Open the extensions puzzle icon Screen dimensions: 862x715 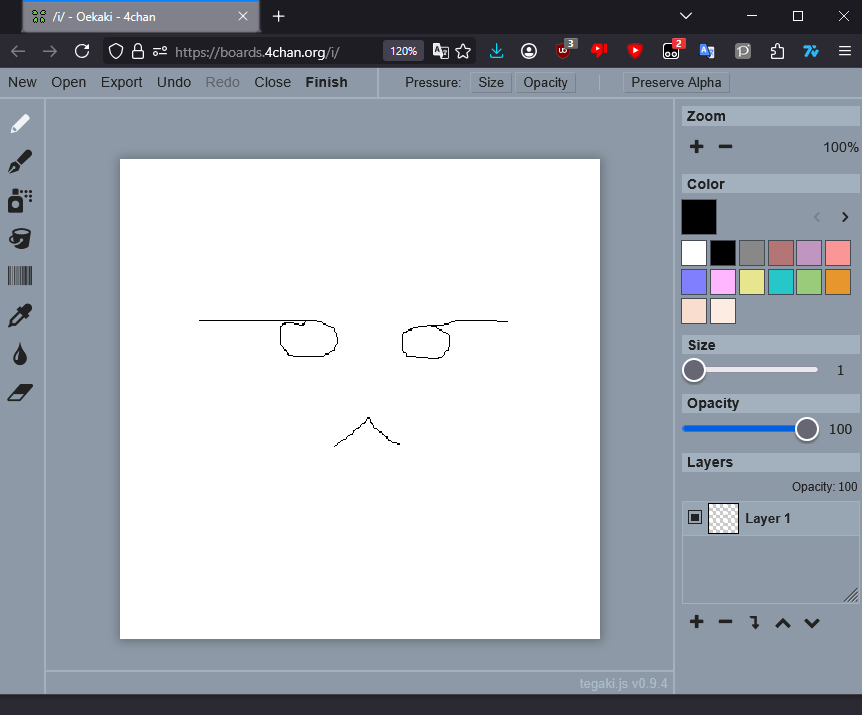coord(777,52)
